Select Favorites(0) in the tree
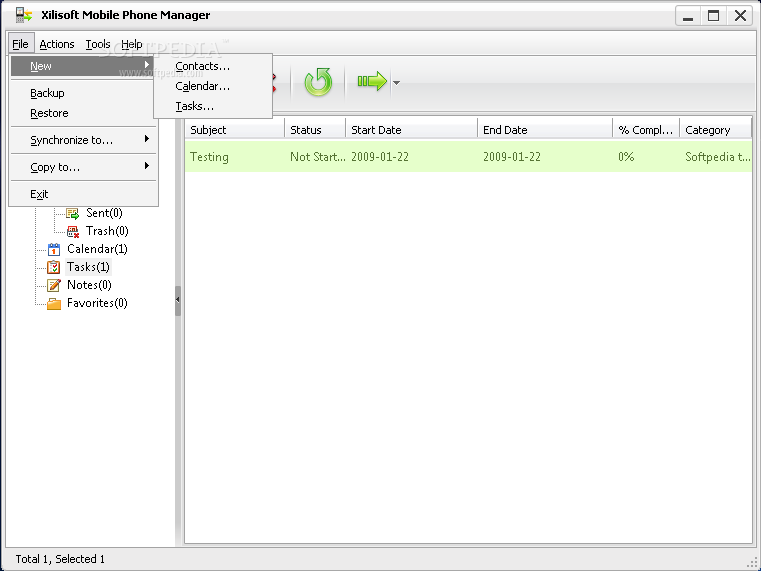 tap(97, 303)
